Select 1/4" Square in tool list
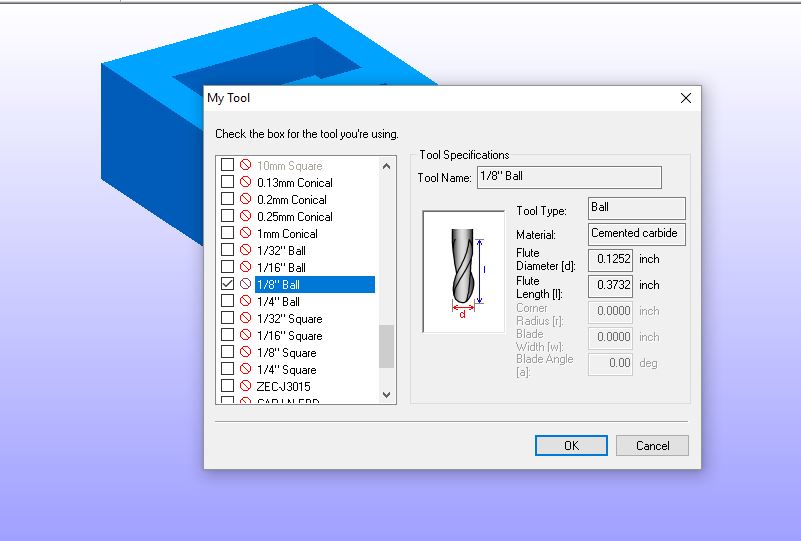This screenshot has height=541, width=801. point(287,370)
